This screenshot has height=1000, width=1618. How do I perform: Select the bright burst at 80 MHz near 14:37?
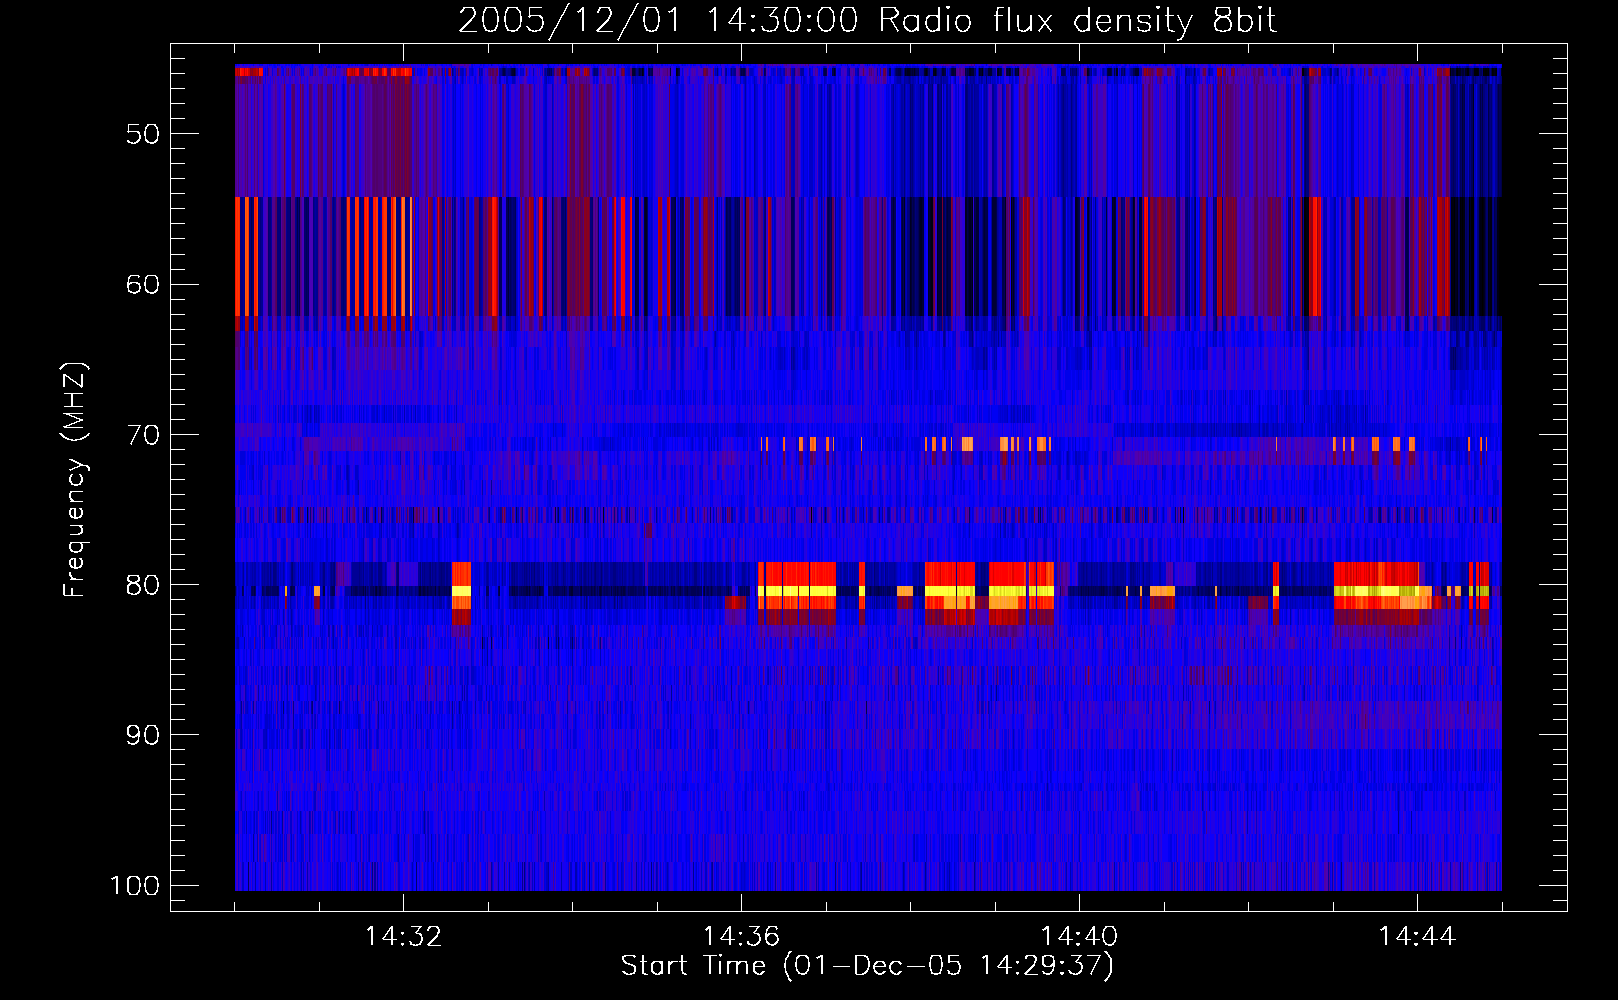tap(797, 592)
